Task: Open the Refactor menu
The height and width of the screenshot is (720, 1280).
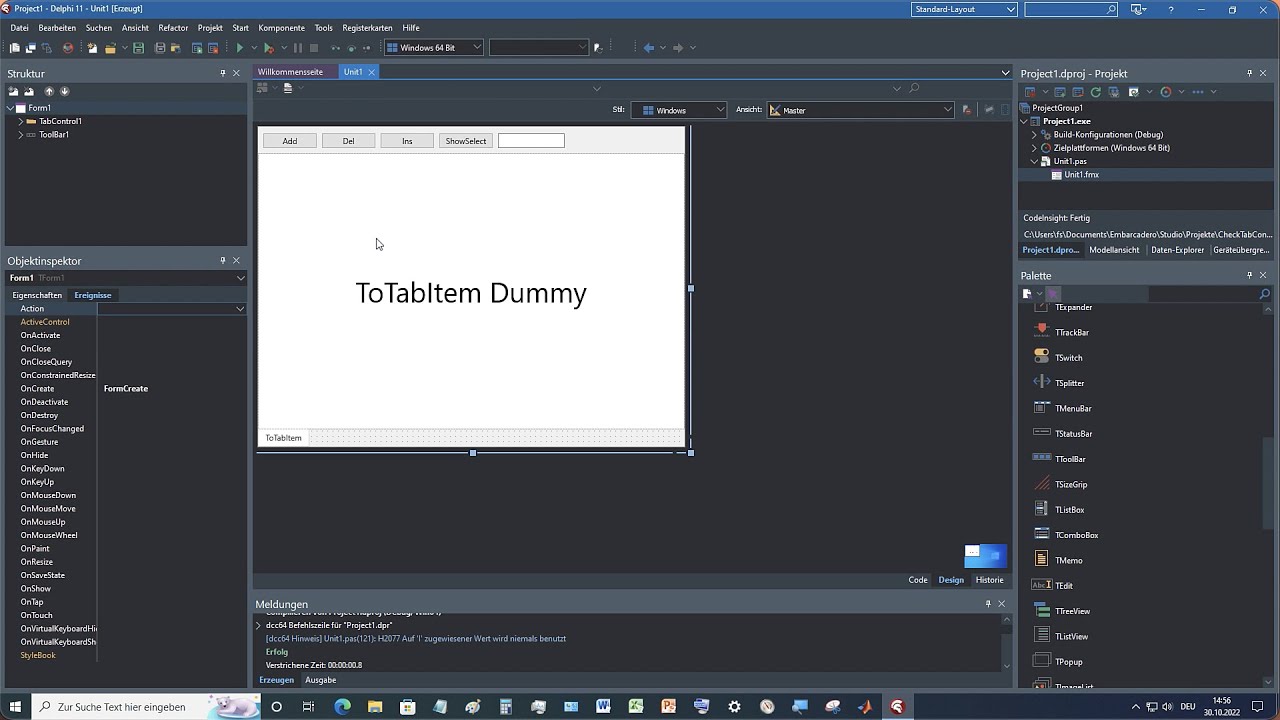Action: click(173, 28)
